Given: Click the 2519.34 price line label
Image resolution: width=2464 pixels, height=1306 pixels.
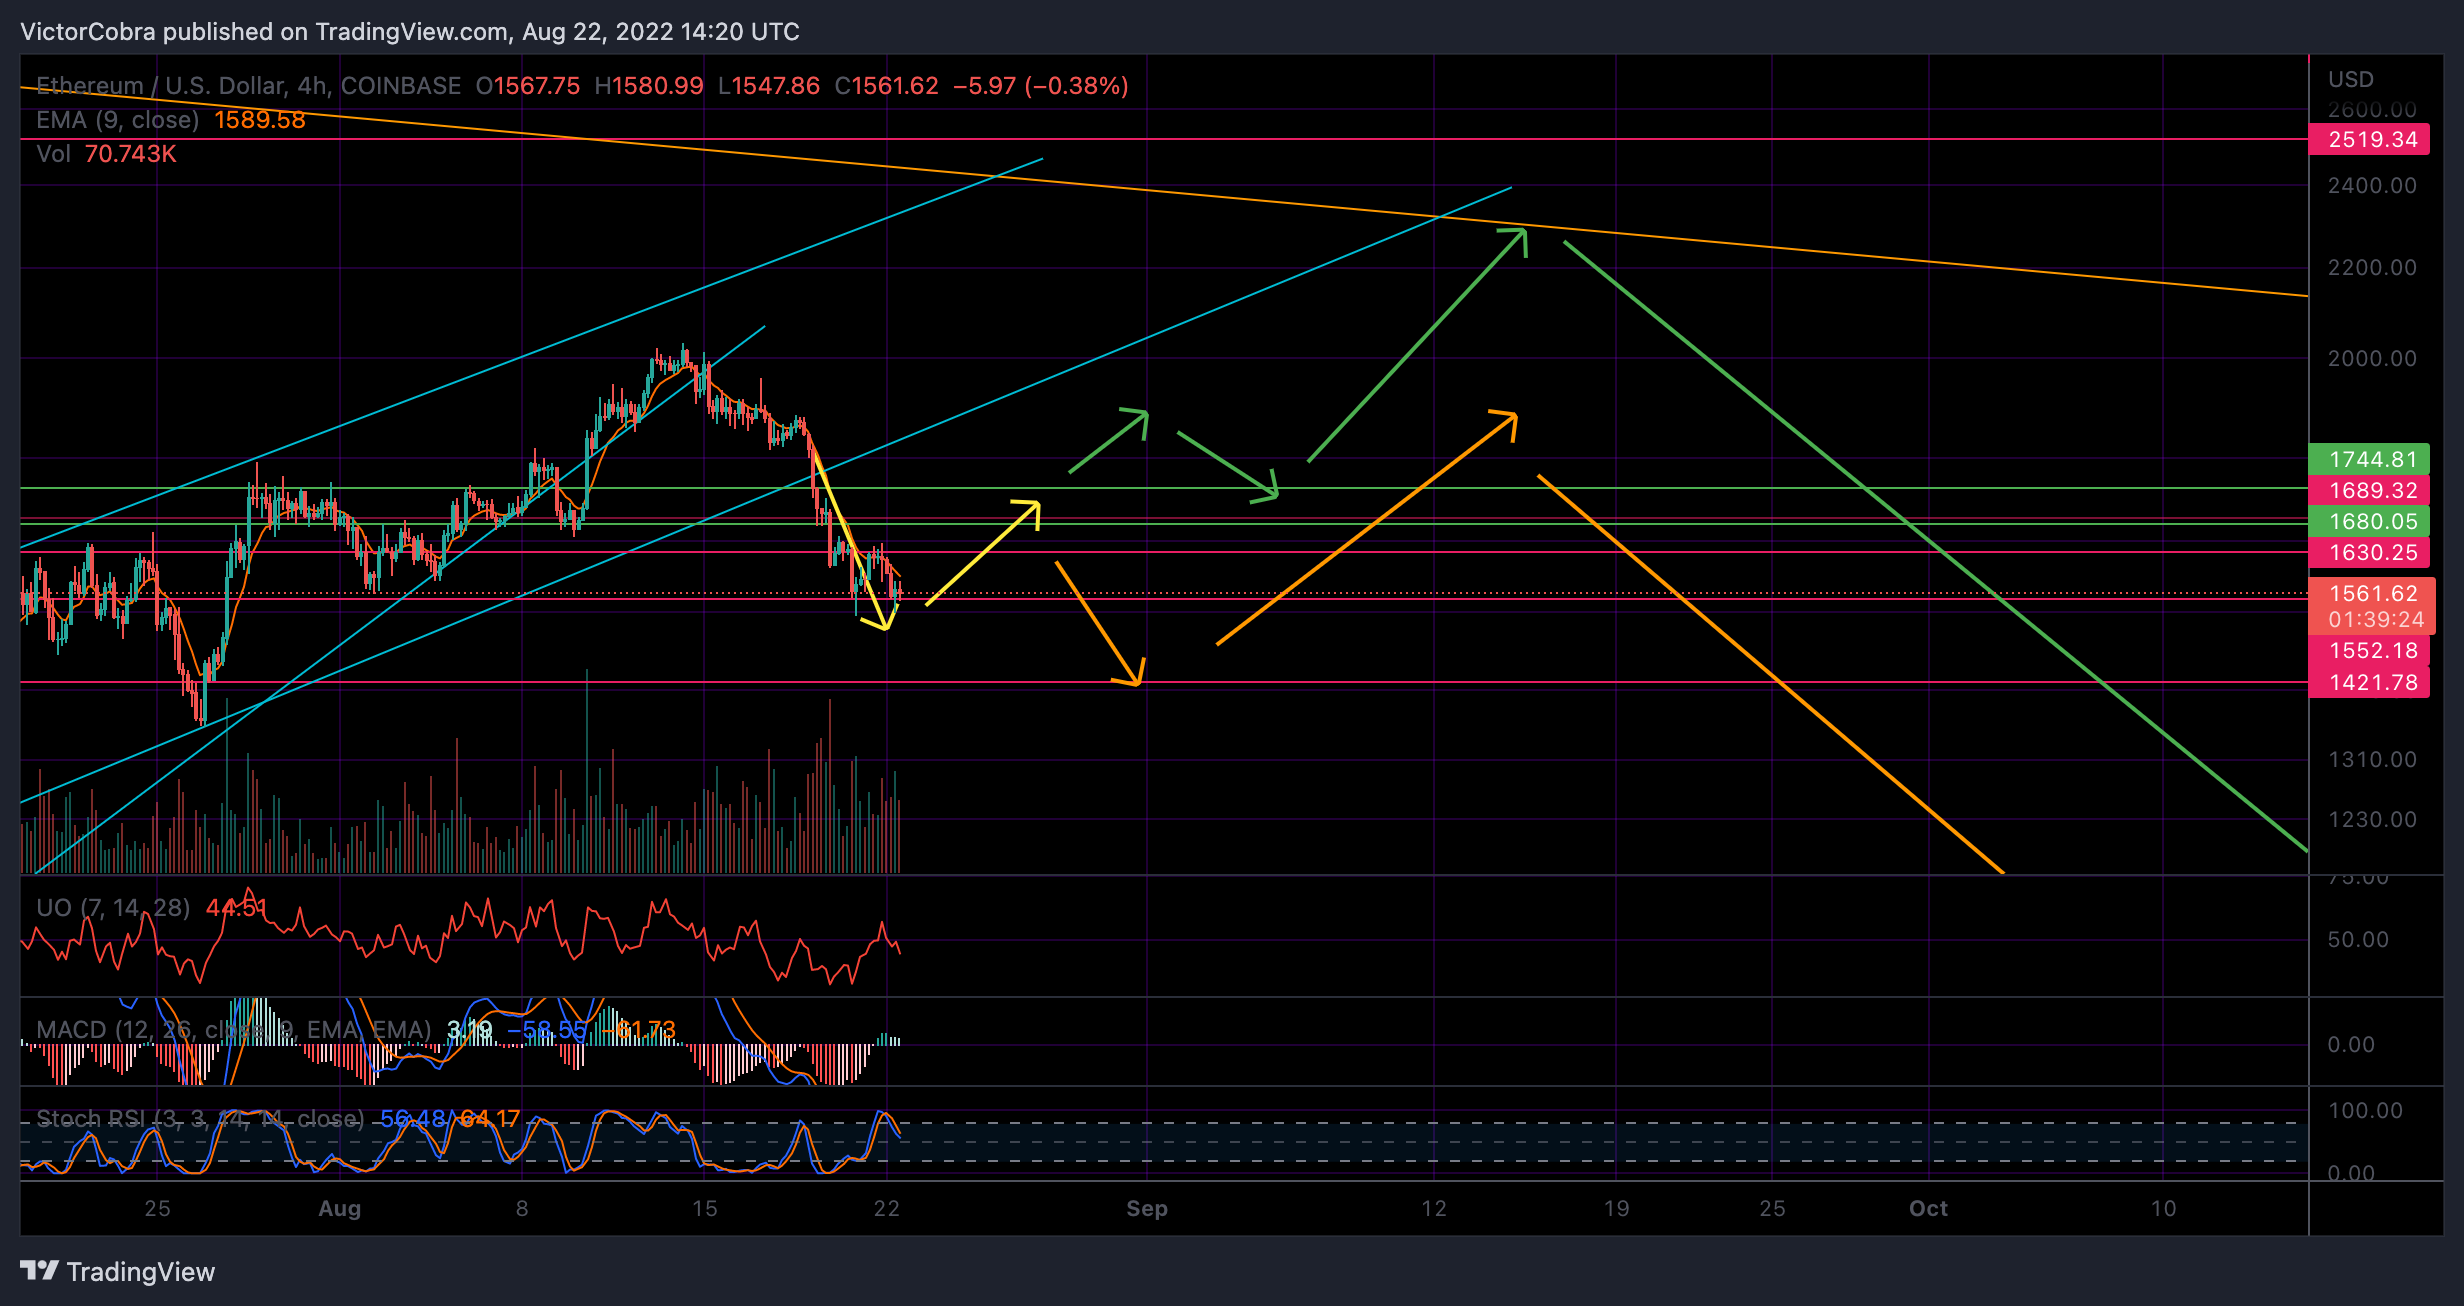Looking at the screenshot, I should pos(2369,139).
